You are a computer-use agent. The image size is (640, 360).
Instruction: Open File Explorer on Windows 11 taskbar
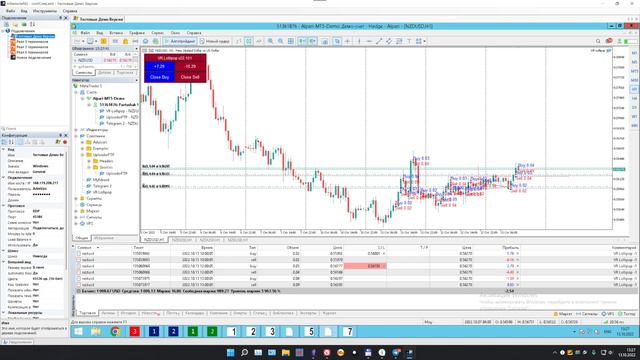pos(285,353)
